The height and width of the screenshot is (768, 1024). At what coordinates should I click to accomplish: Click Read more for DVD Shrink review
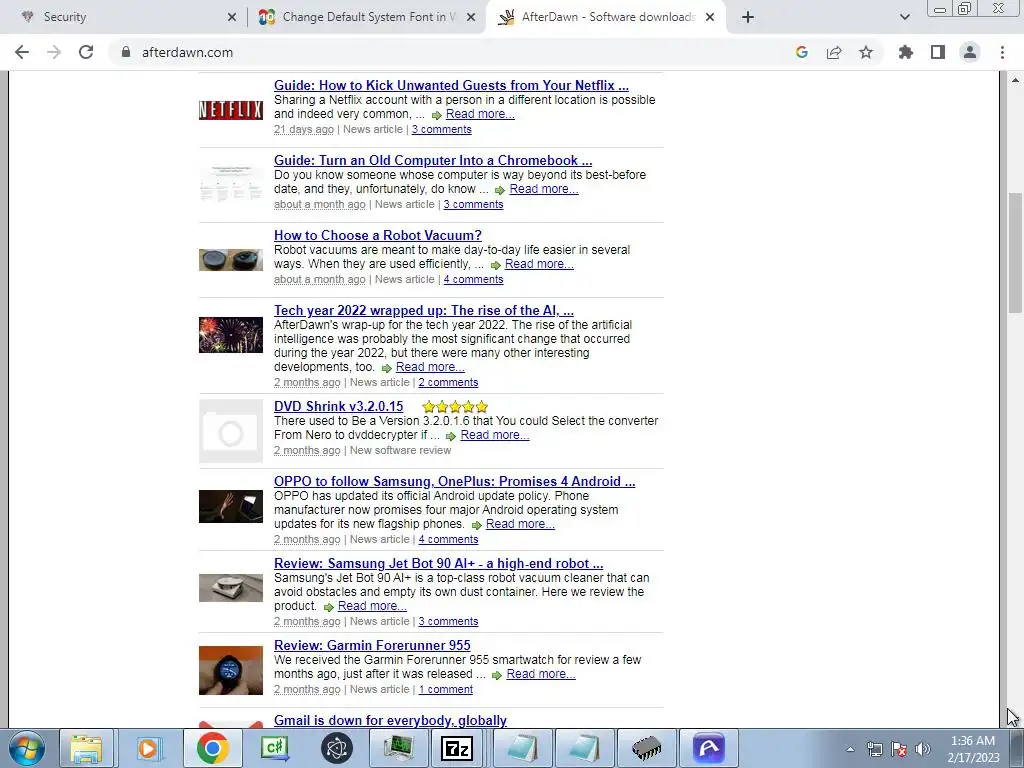tap(494, 435)
